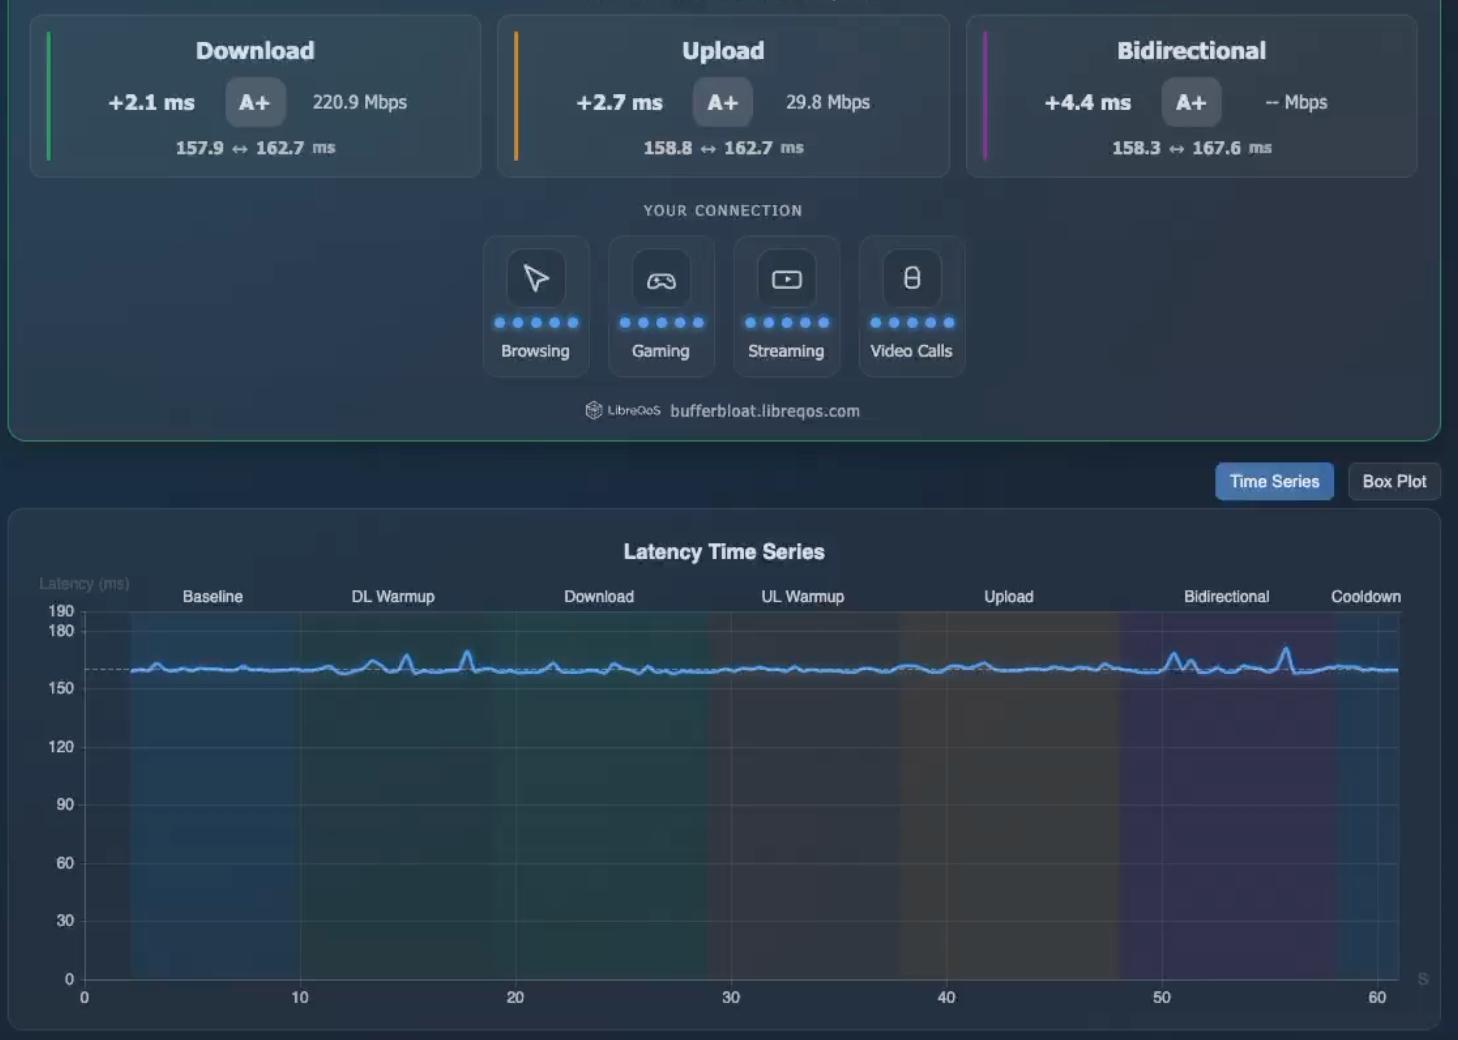Click the Bidirectional A+ grade badge
The width and height of the screenshot is (1458, 1040).
coord(1190,102)
